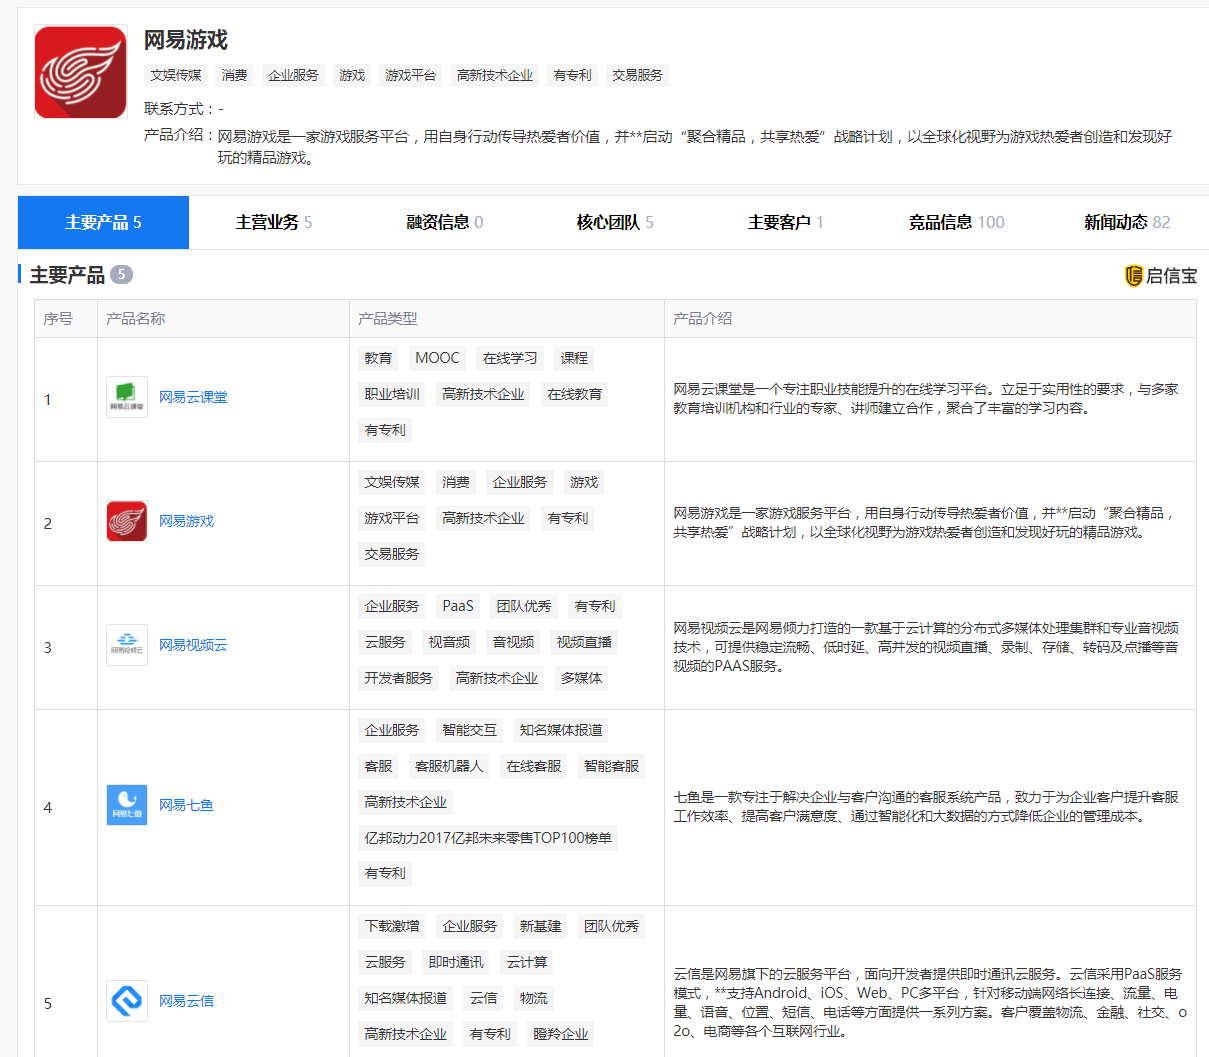Select the 主要产品 tab
Viewport: 1209px width, 1057px height.
tap(103, 222)
